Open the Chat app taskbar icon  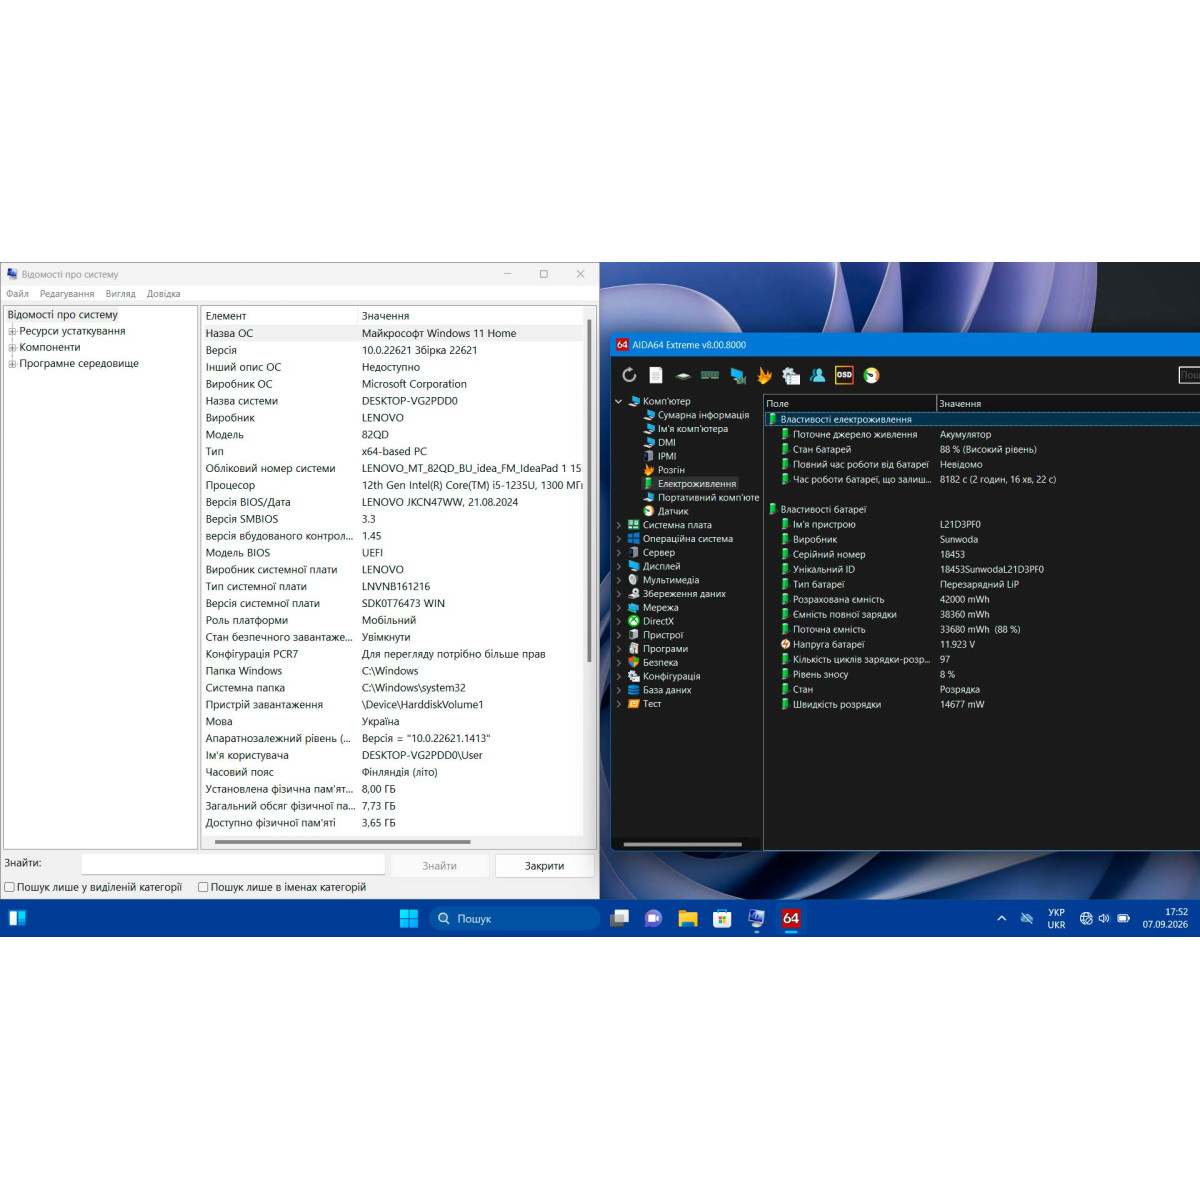[654, 918]
